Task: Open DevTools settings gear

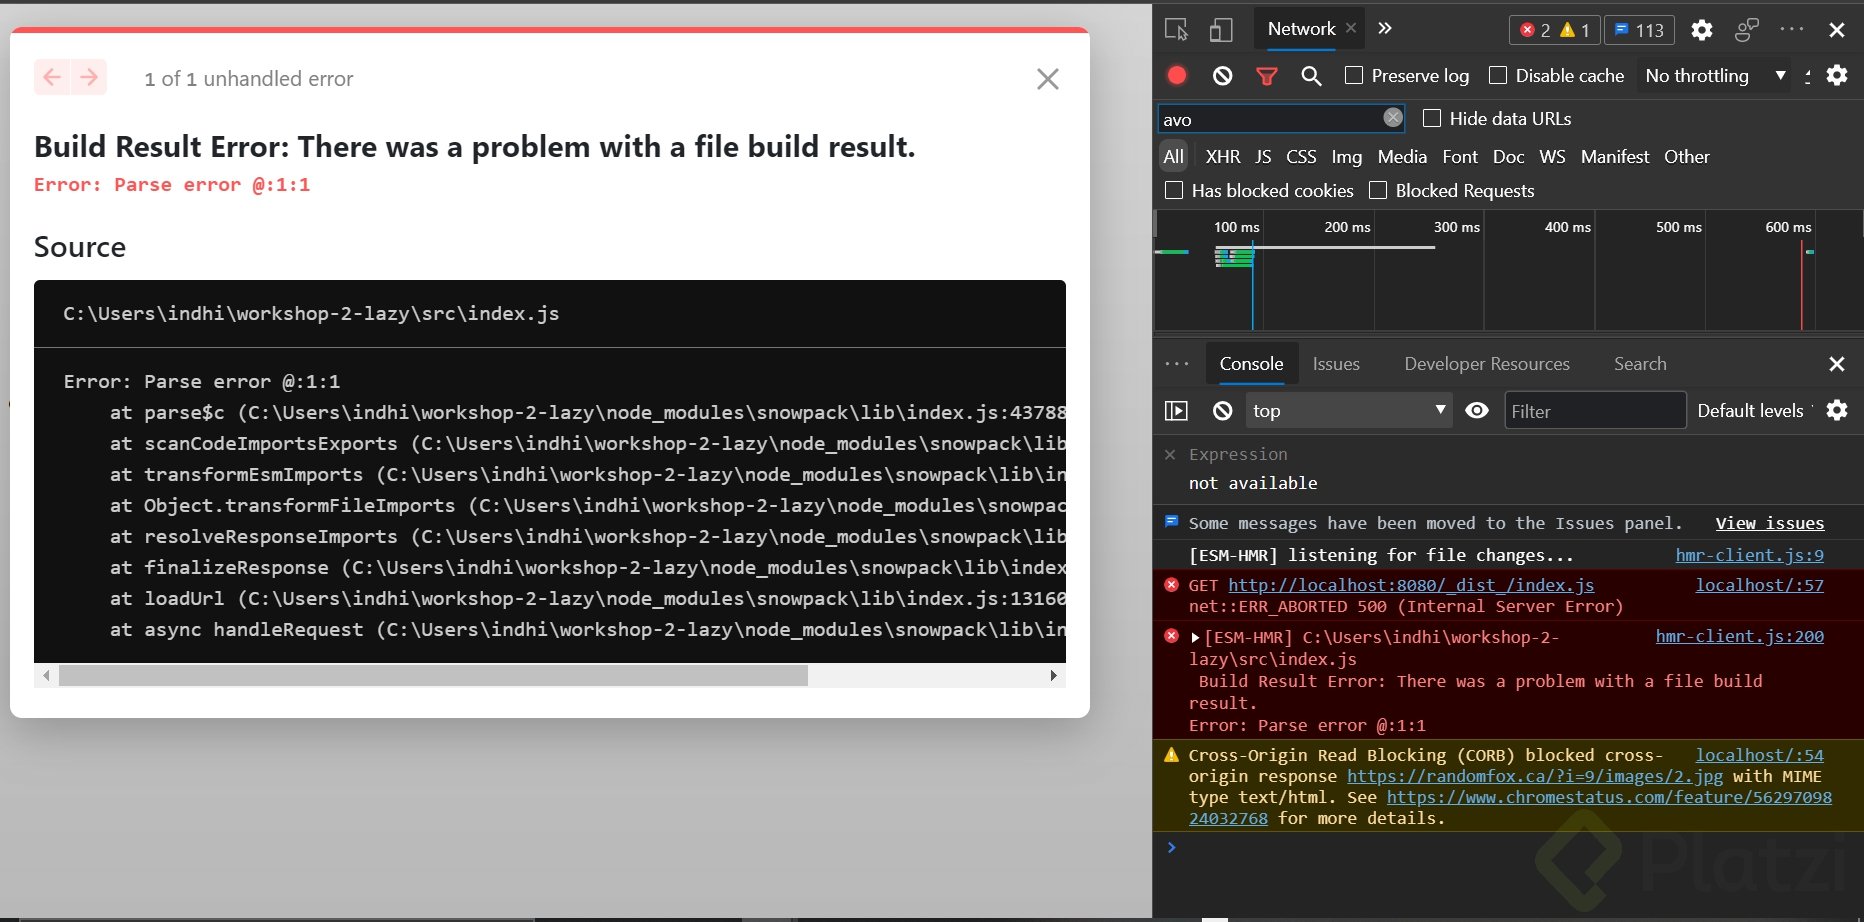Action: click(x=1700, y=30)
